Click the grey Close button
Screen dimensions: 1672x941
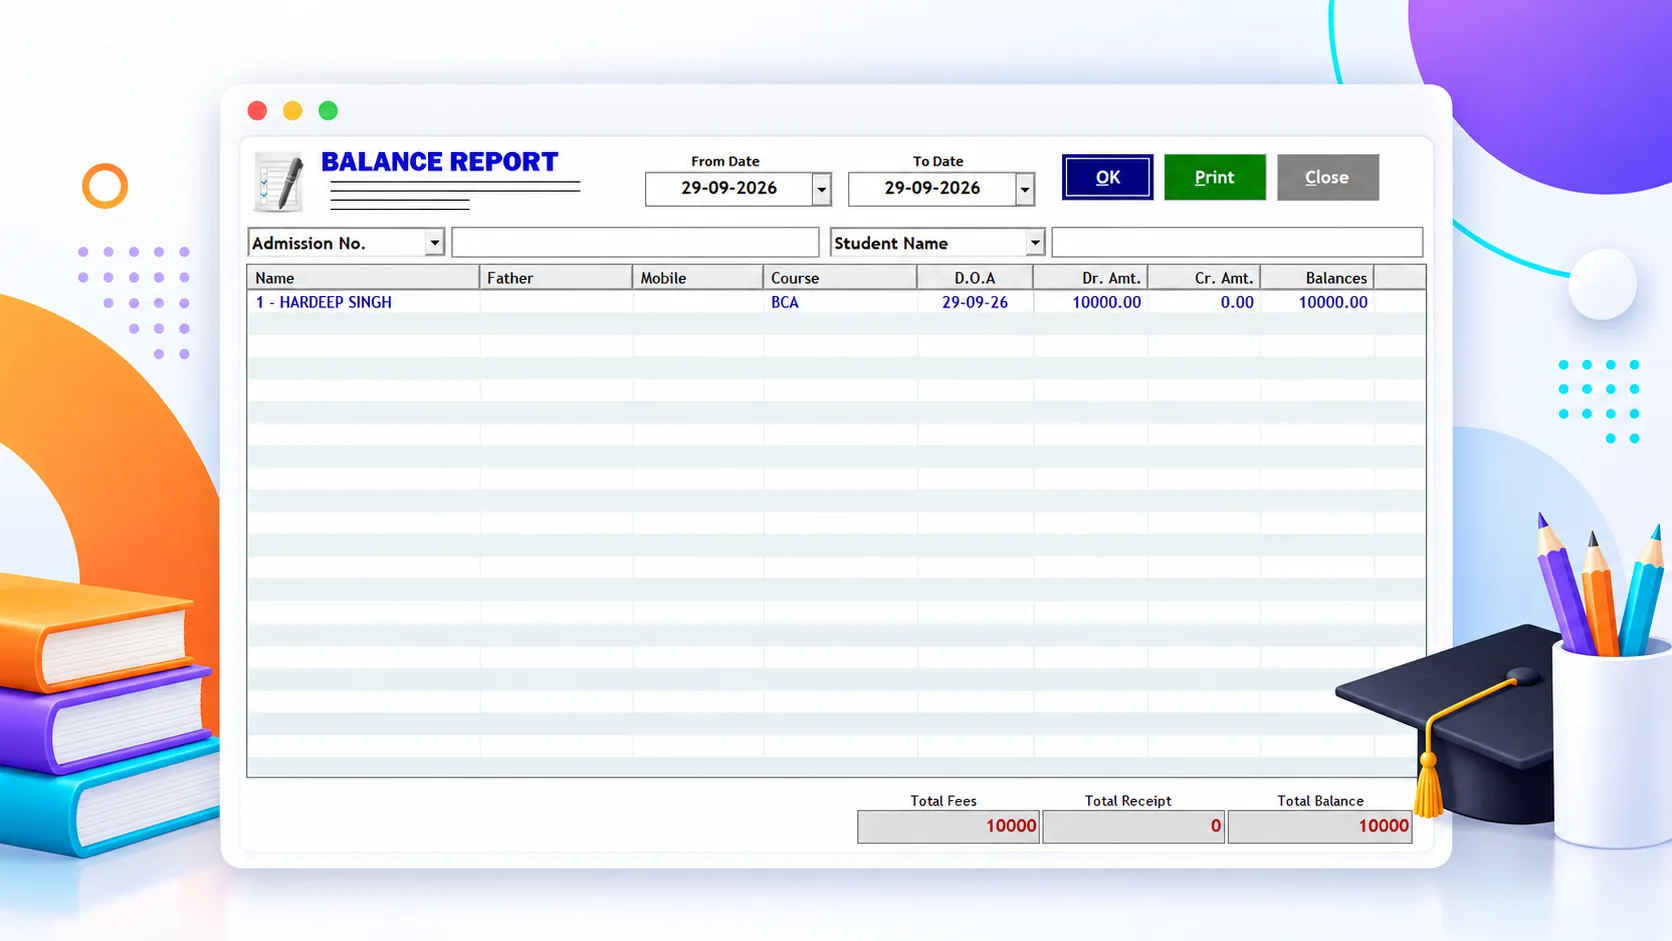pos(1327,177)
